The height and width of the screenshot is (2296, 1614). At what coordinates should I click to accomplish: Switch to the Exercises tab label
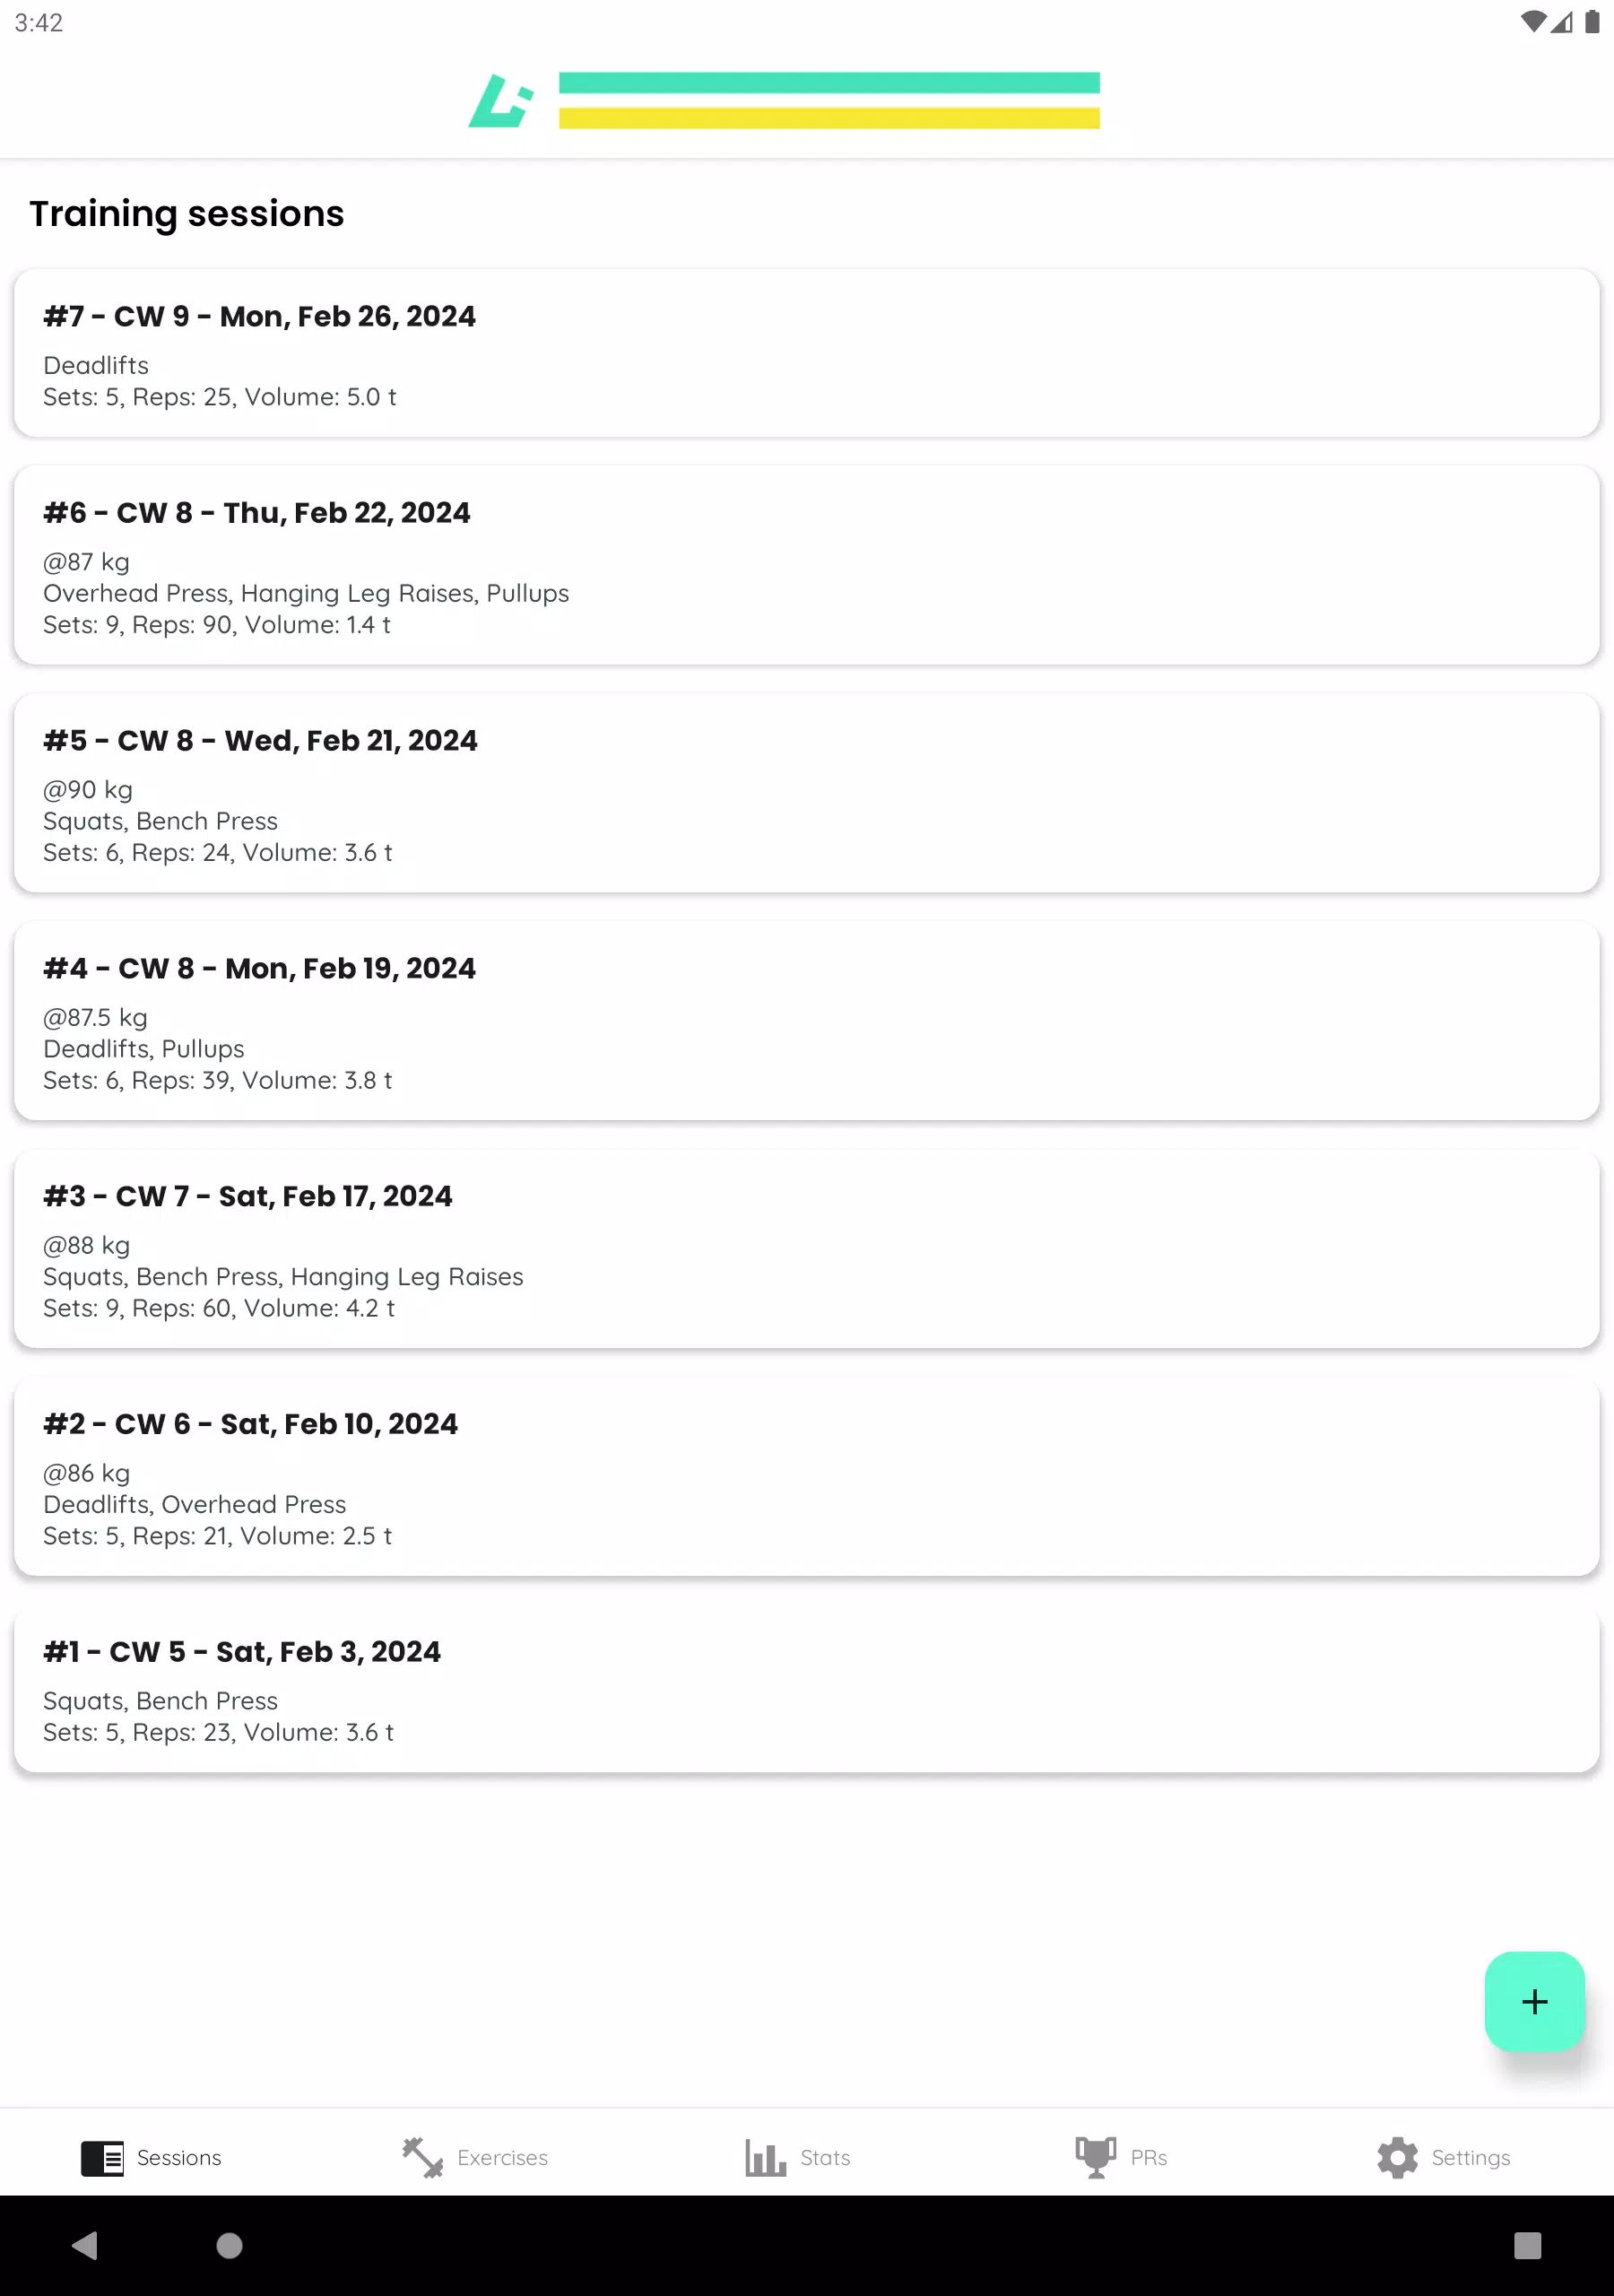click(x=502, y=2157)
